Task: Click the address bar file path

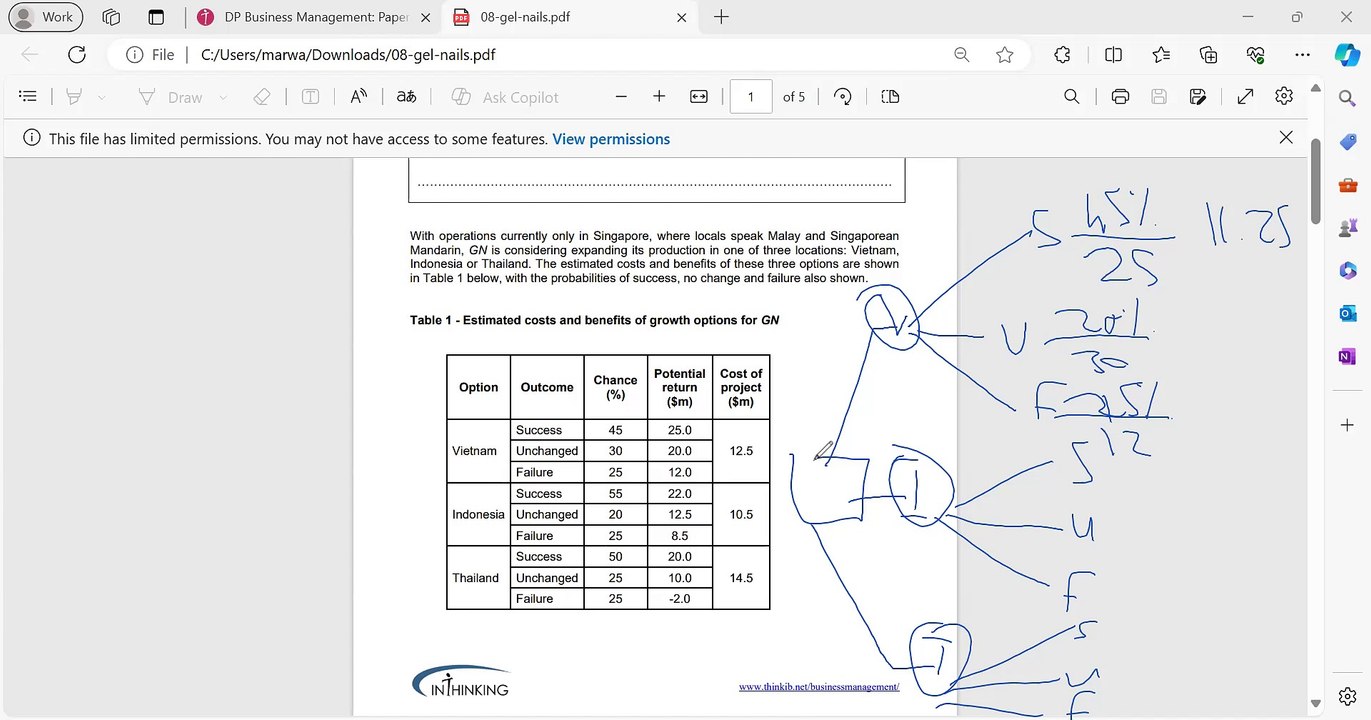Action: click(x=348, y=55)
